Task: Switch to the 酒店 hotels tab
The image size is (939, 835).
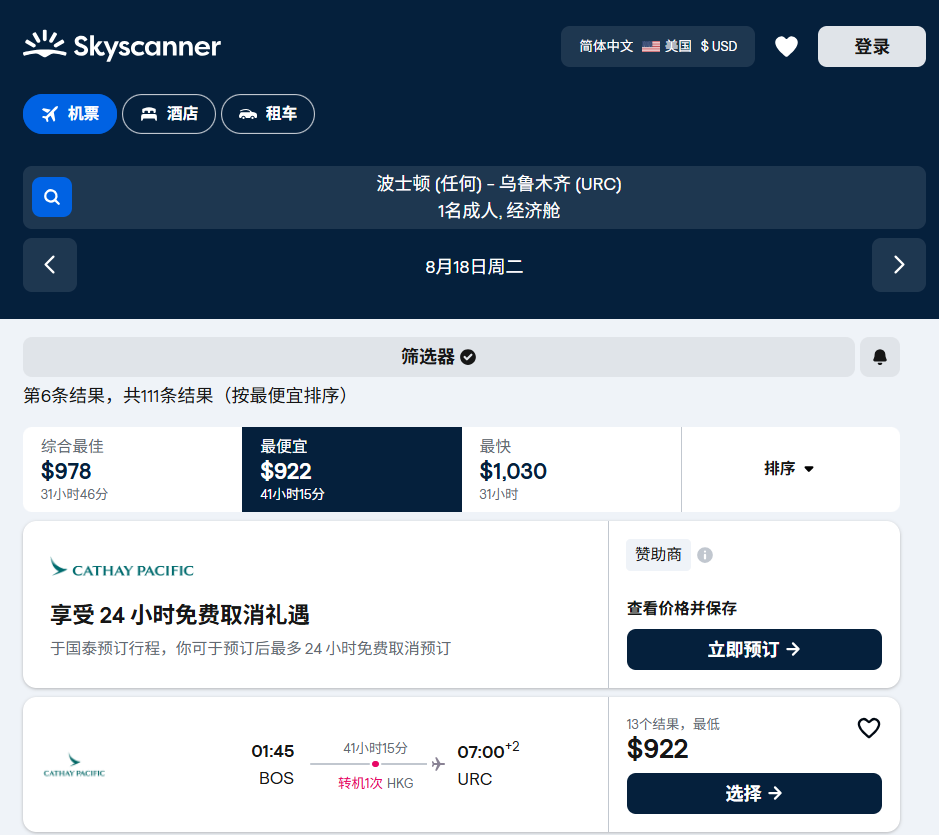Action: click(x=169, y=114)
